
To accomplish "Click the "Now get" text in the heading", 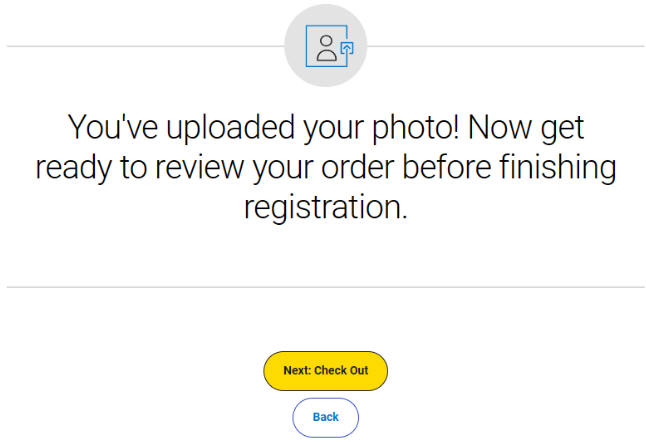I will coord(526,128).
